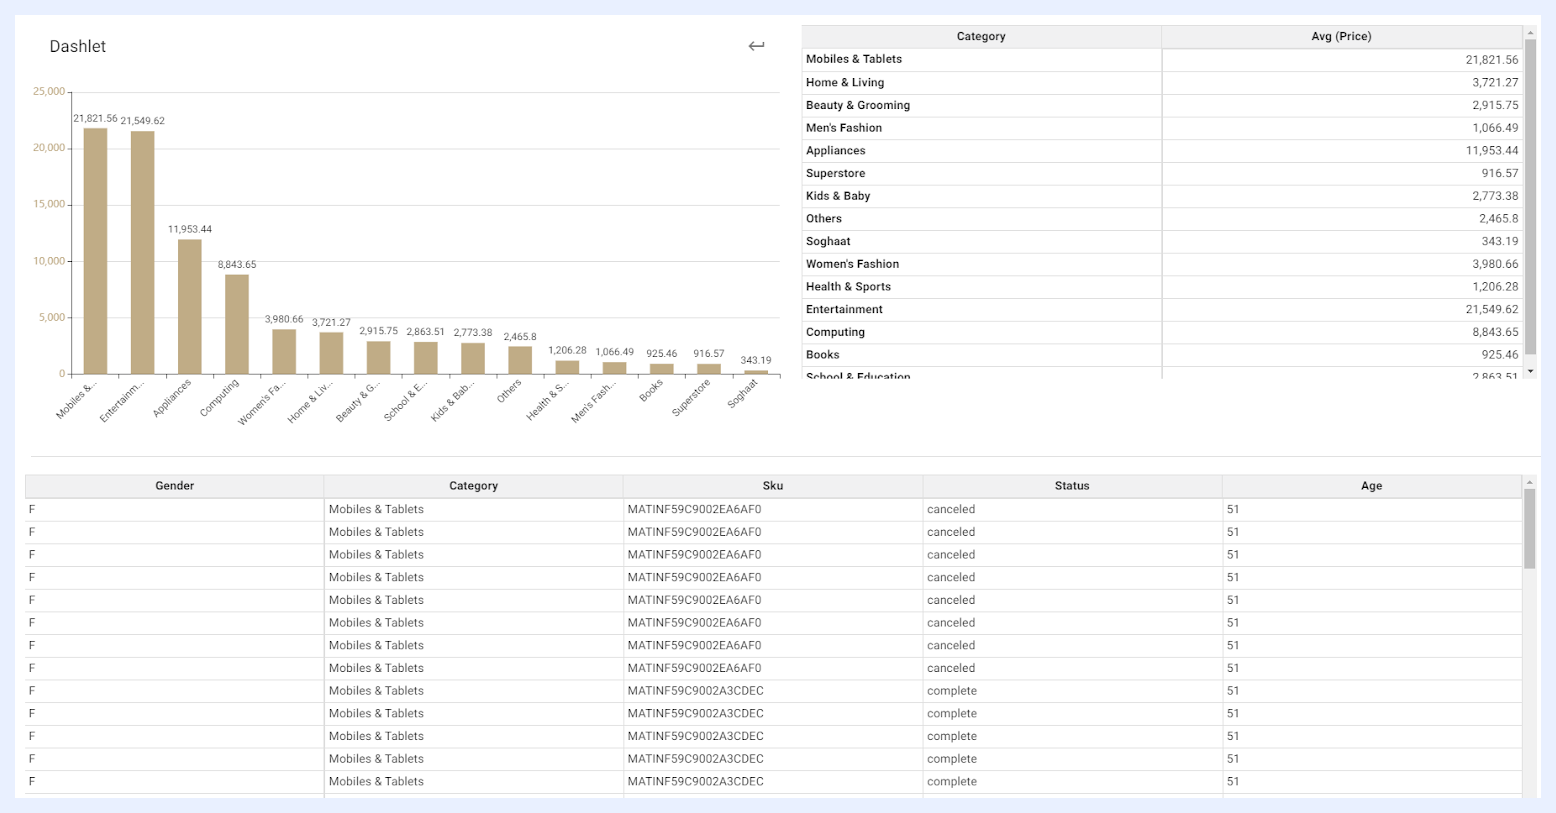Click the Books axis label in chart
The image size is (1556, 813).
[651, 390]
